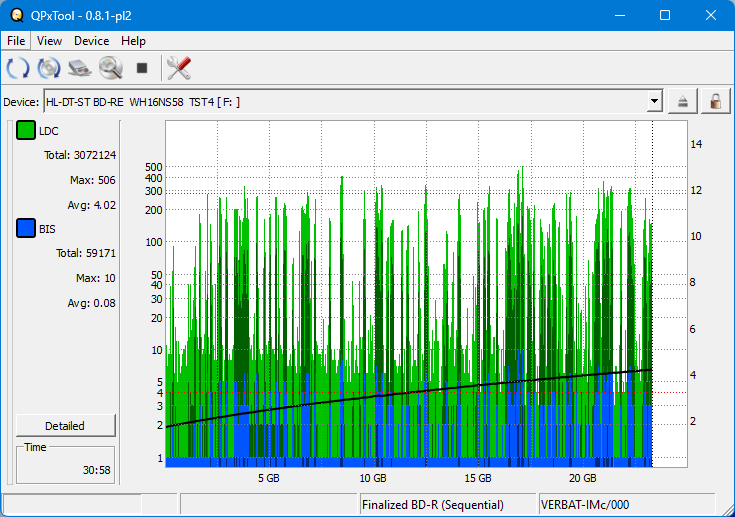This screenshot has height=517, width=735.
Task: Click the refresh device list icon
Action: point(18,68)
